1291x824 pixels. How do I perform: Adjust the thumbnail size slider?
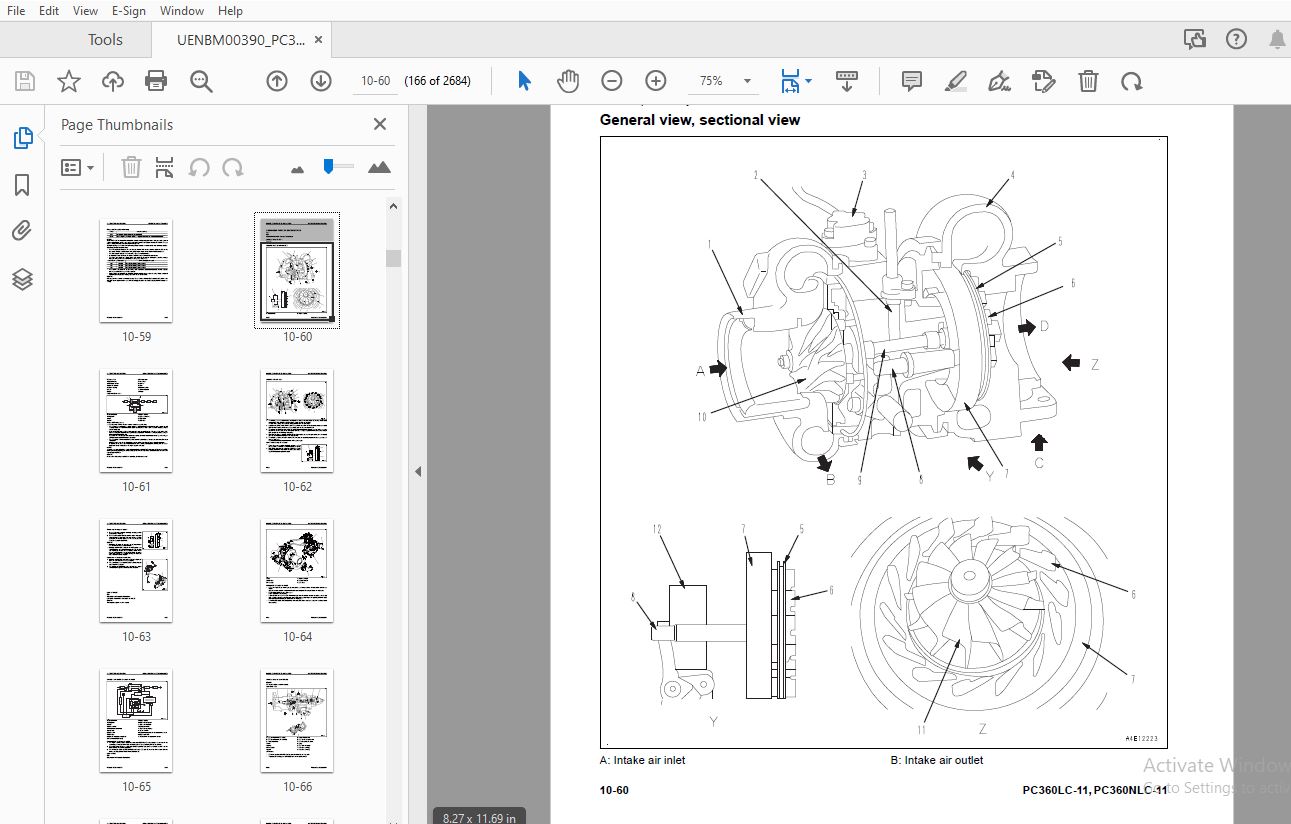tap(328, 166)
